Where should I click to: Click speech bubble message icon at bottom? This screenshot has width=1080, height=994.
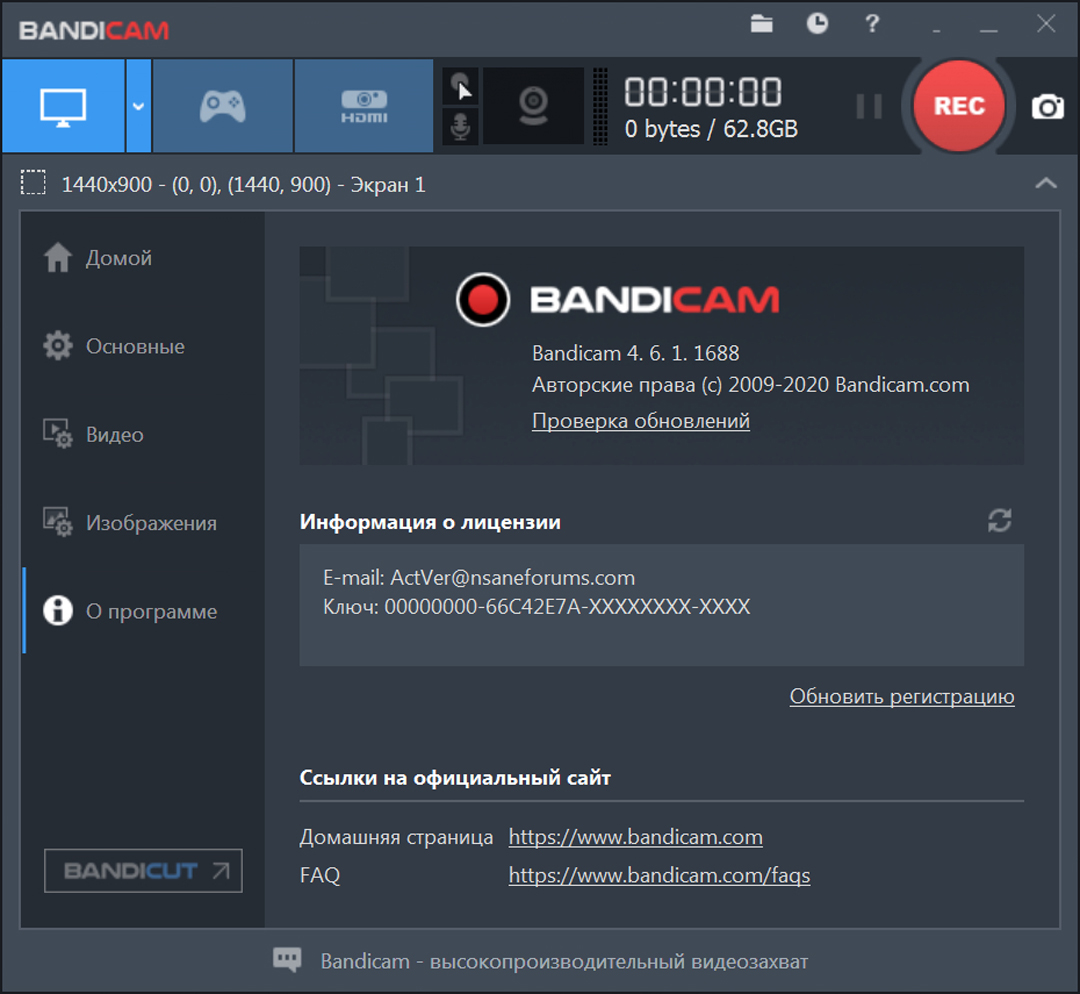coord(287,960)
